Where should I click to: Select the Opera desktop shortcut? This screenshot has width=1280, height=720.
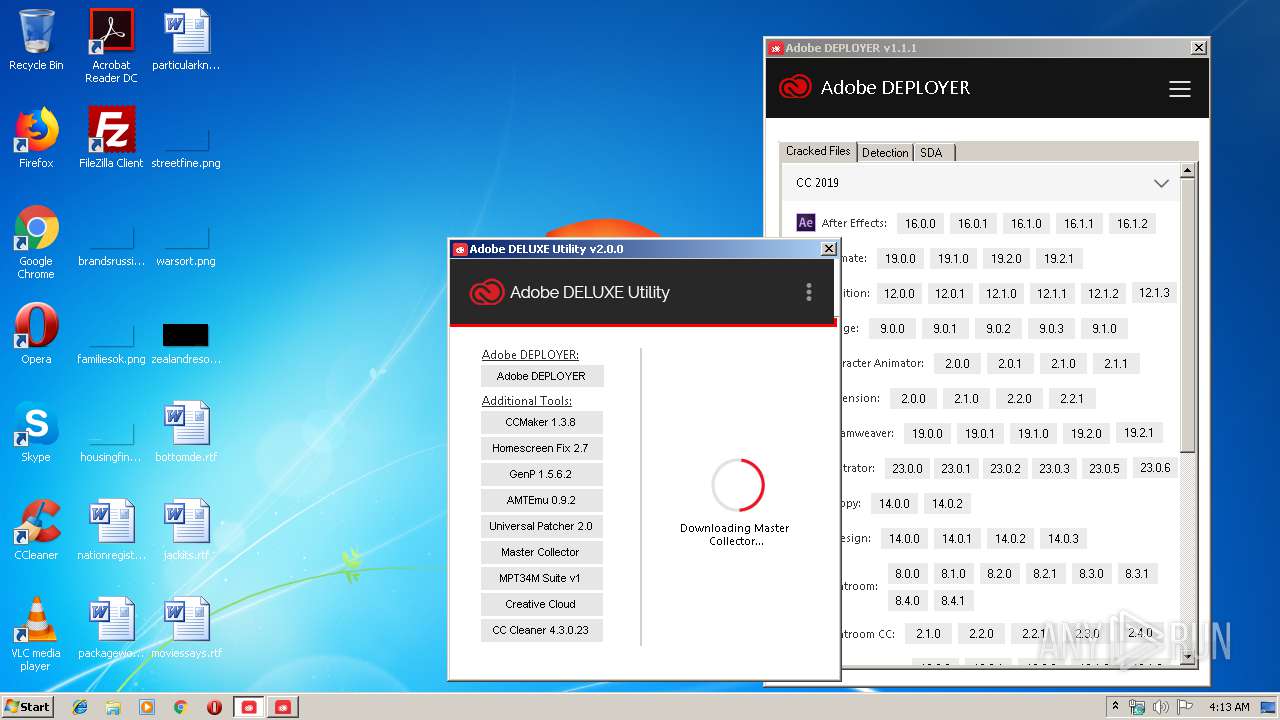pos(36,334)
